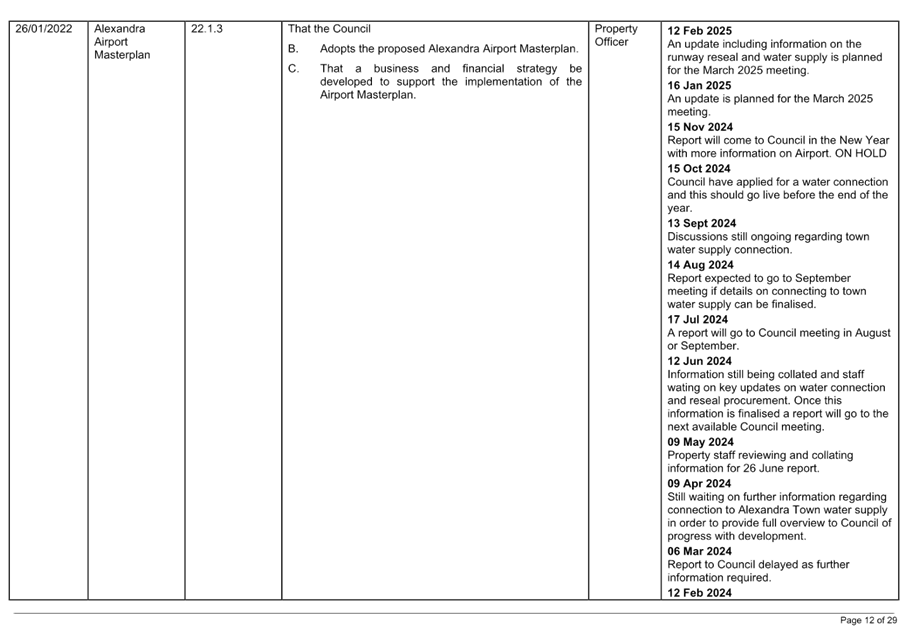
Task: Click the 16 Jan 2025 heading
Action: tap(699, 85)
